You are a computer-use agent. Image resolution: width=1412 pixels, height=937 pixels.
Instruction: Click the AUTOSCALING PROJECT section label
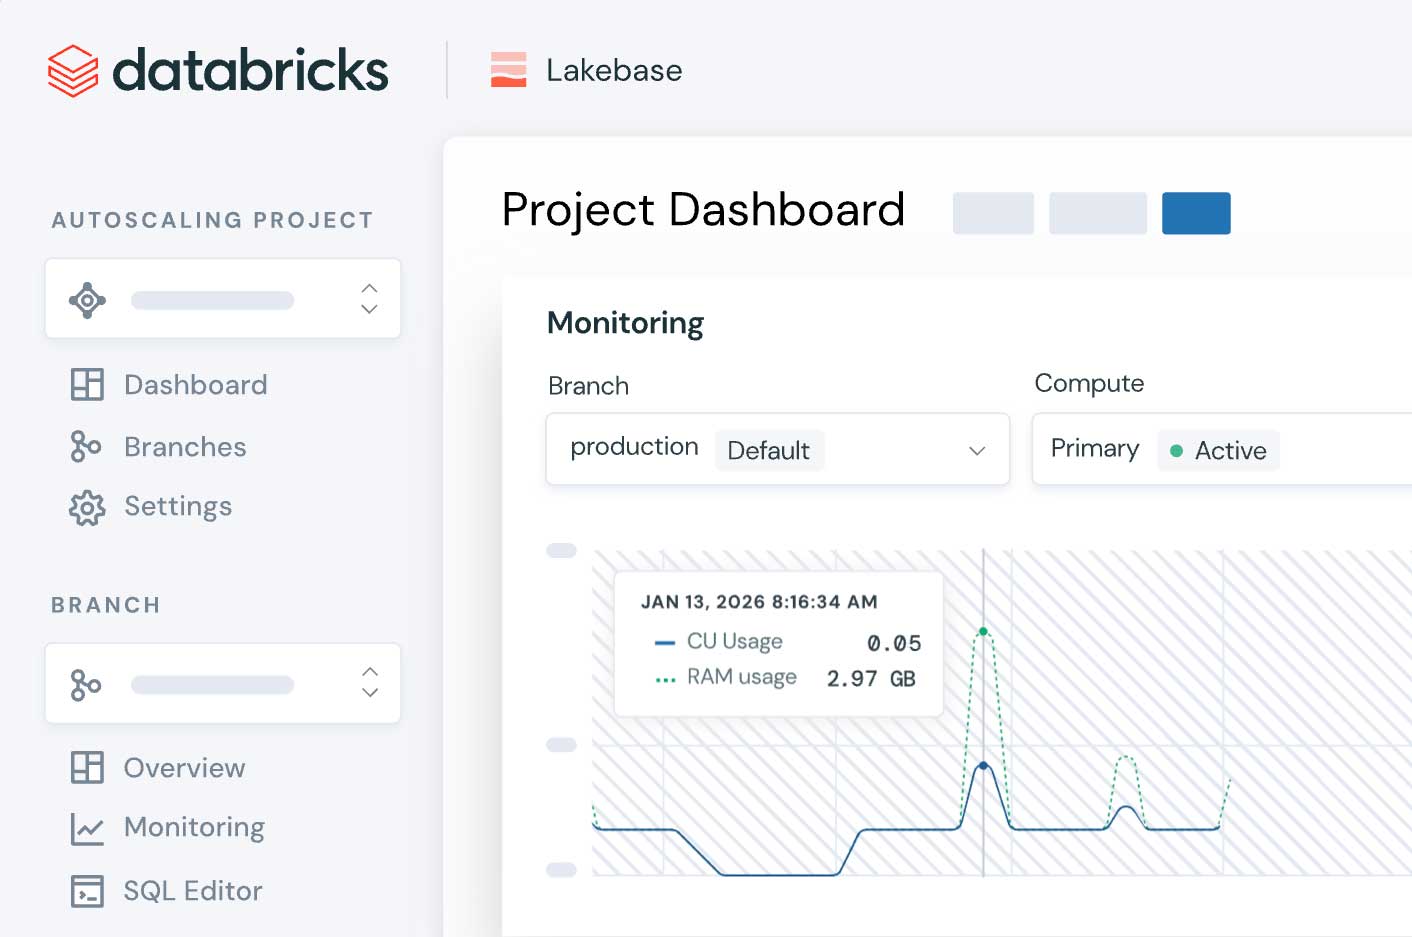pos(212,220)
